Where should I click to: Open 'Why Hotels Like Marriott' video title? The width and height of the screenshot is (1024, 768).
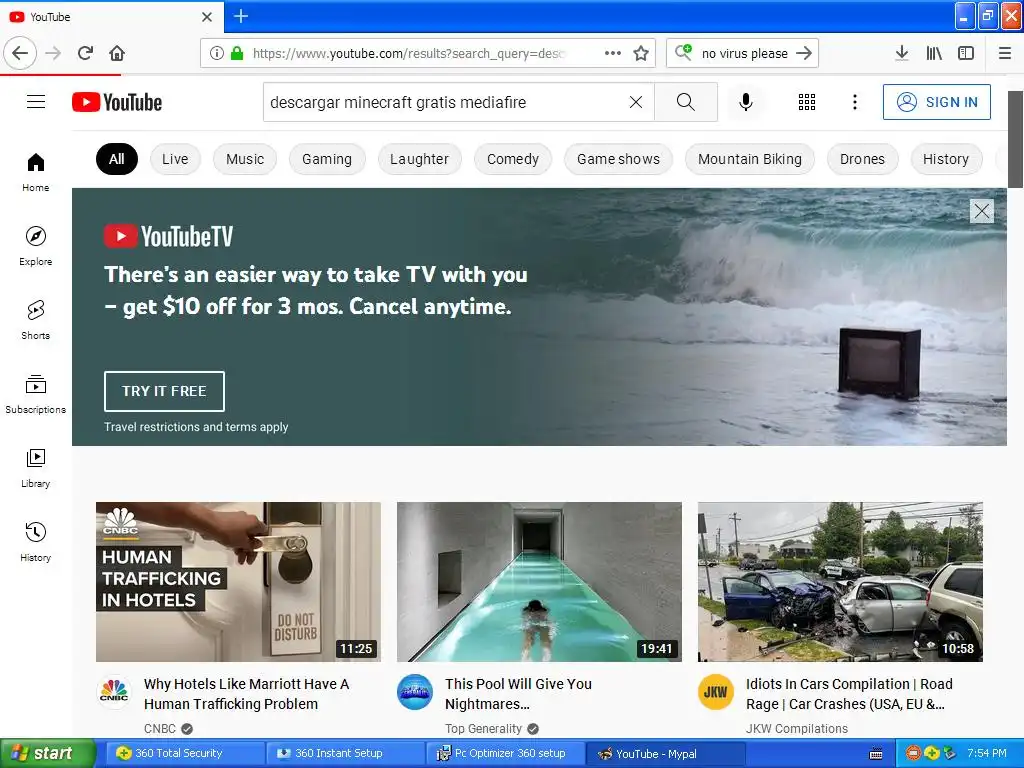tap(246, 694)
